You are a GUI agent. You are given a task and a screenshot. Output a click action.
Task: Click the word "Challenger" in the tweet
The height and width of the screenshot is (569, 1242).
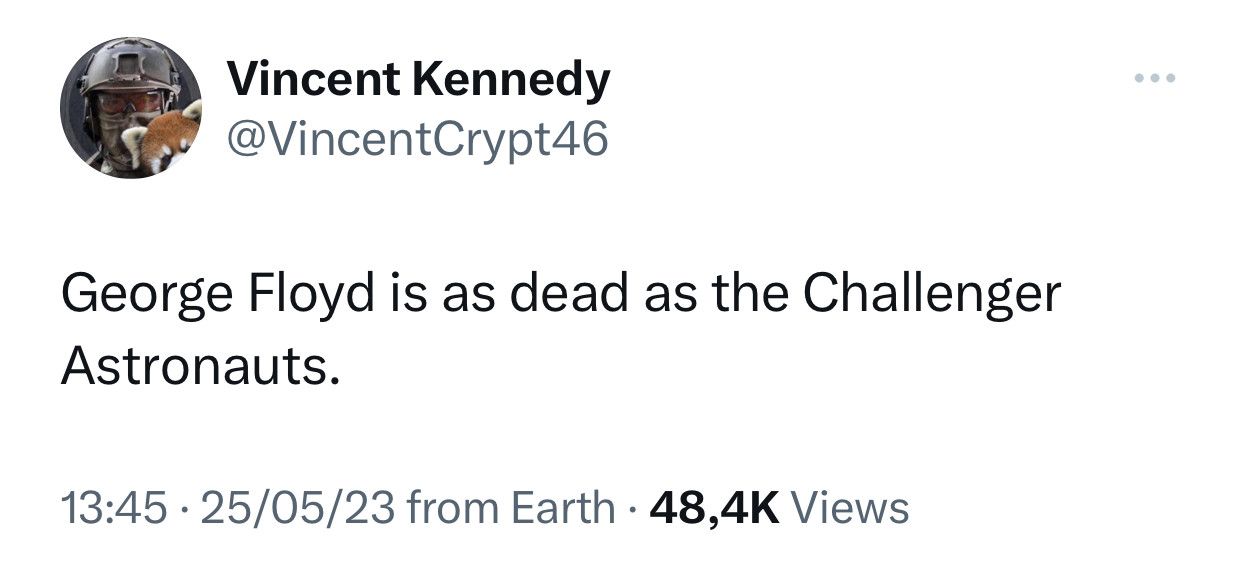pos(932,295)
